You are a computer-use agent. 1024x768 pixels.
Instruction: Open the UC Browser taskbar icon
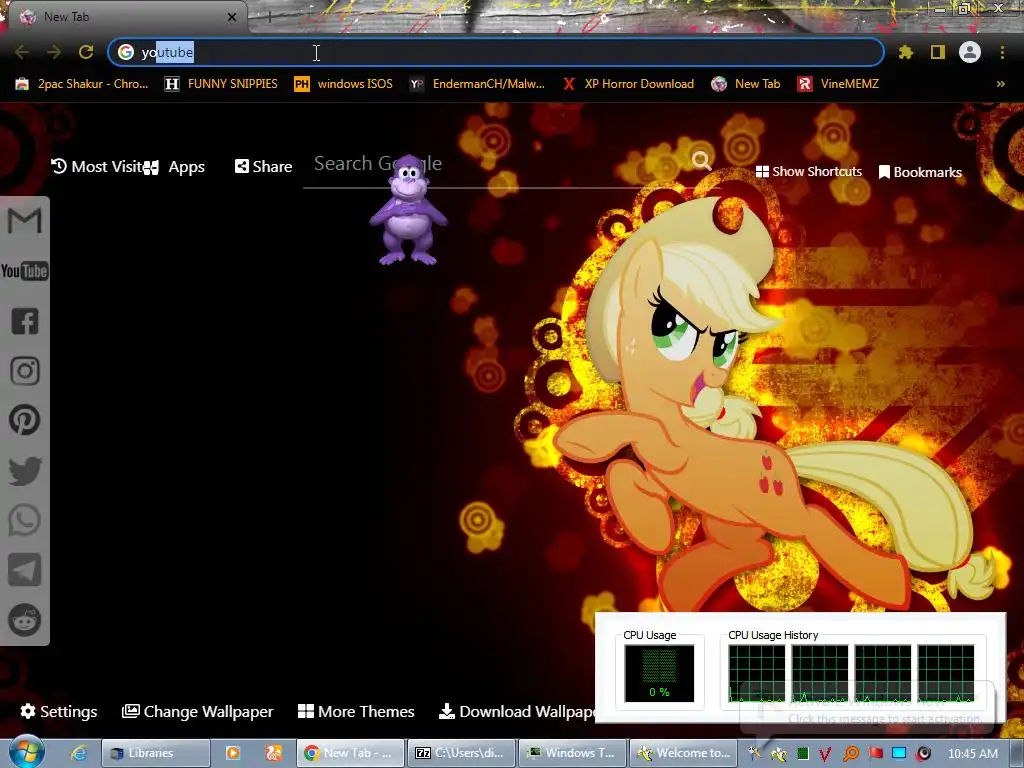pos(273,753)
